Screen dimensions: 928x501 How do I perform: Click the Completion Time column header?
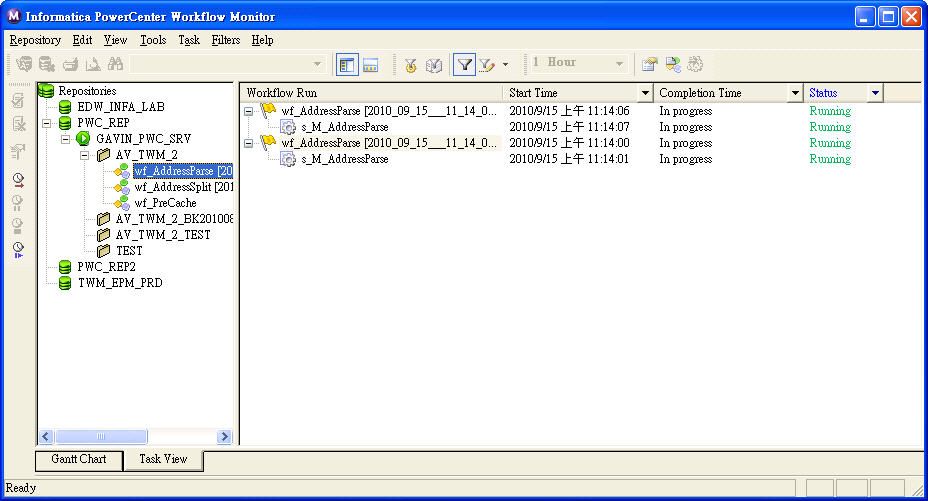point(721,93)
